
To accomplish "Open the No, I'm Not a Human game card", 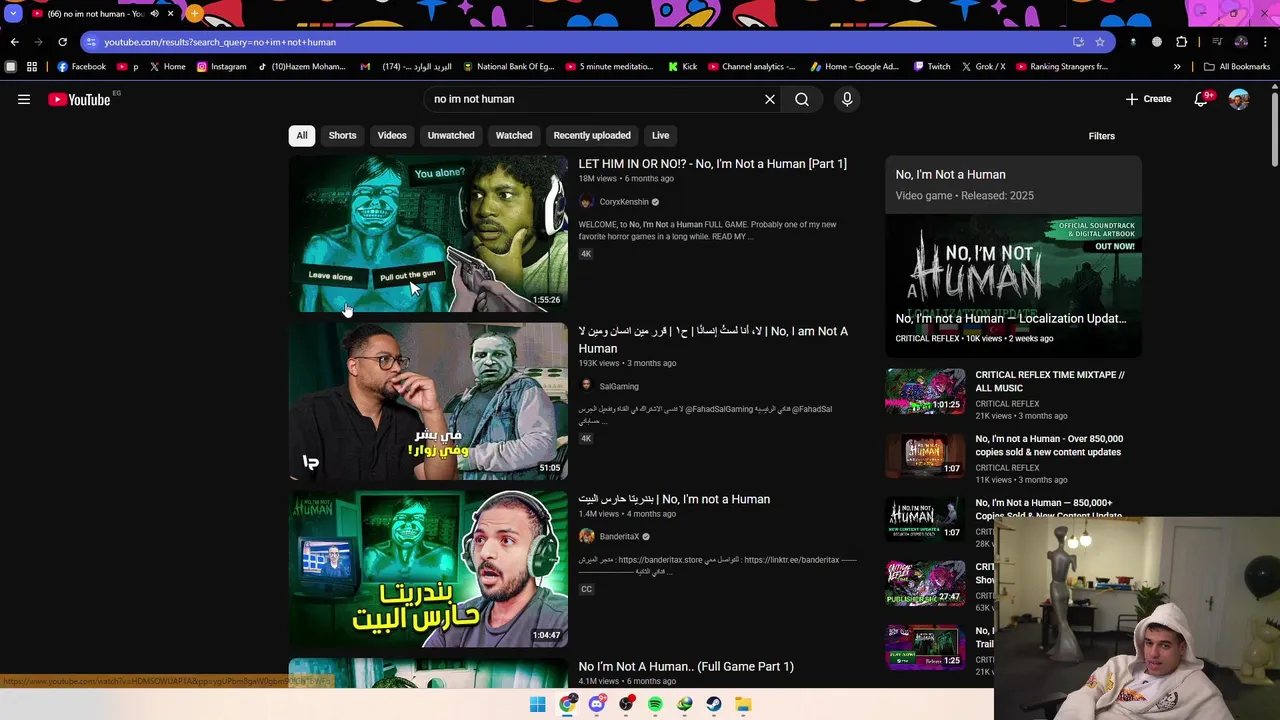I will click(1013, 185).
